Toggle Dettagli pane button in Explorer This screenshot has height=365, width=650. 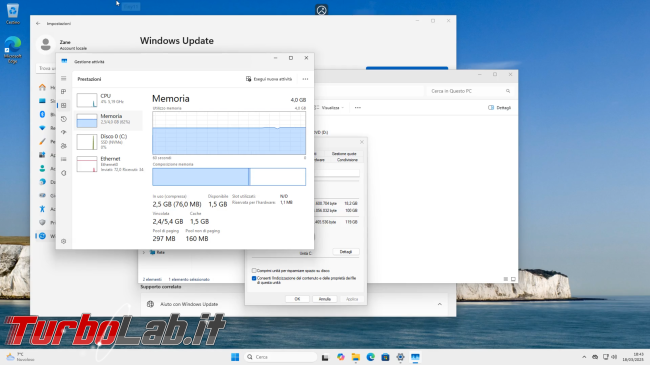(500, 107)
